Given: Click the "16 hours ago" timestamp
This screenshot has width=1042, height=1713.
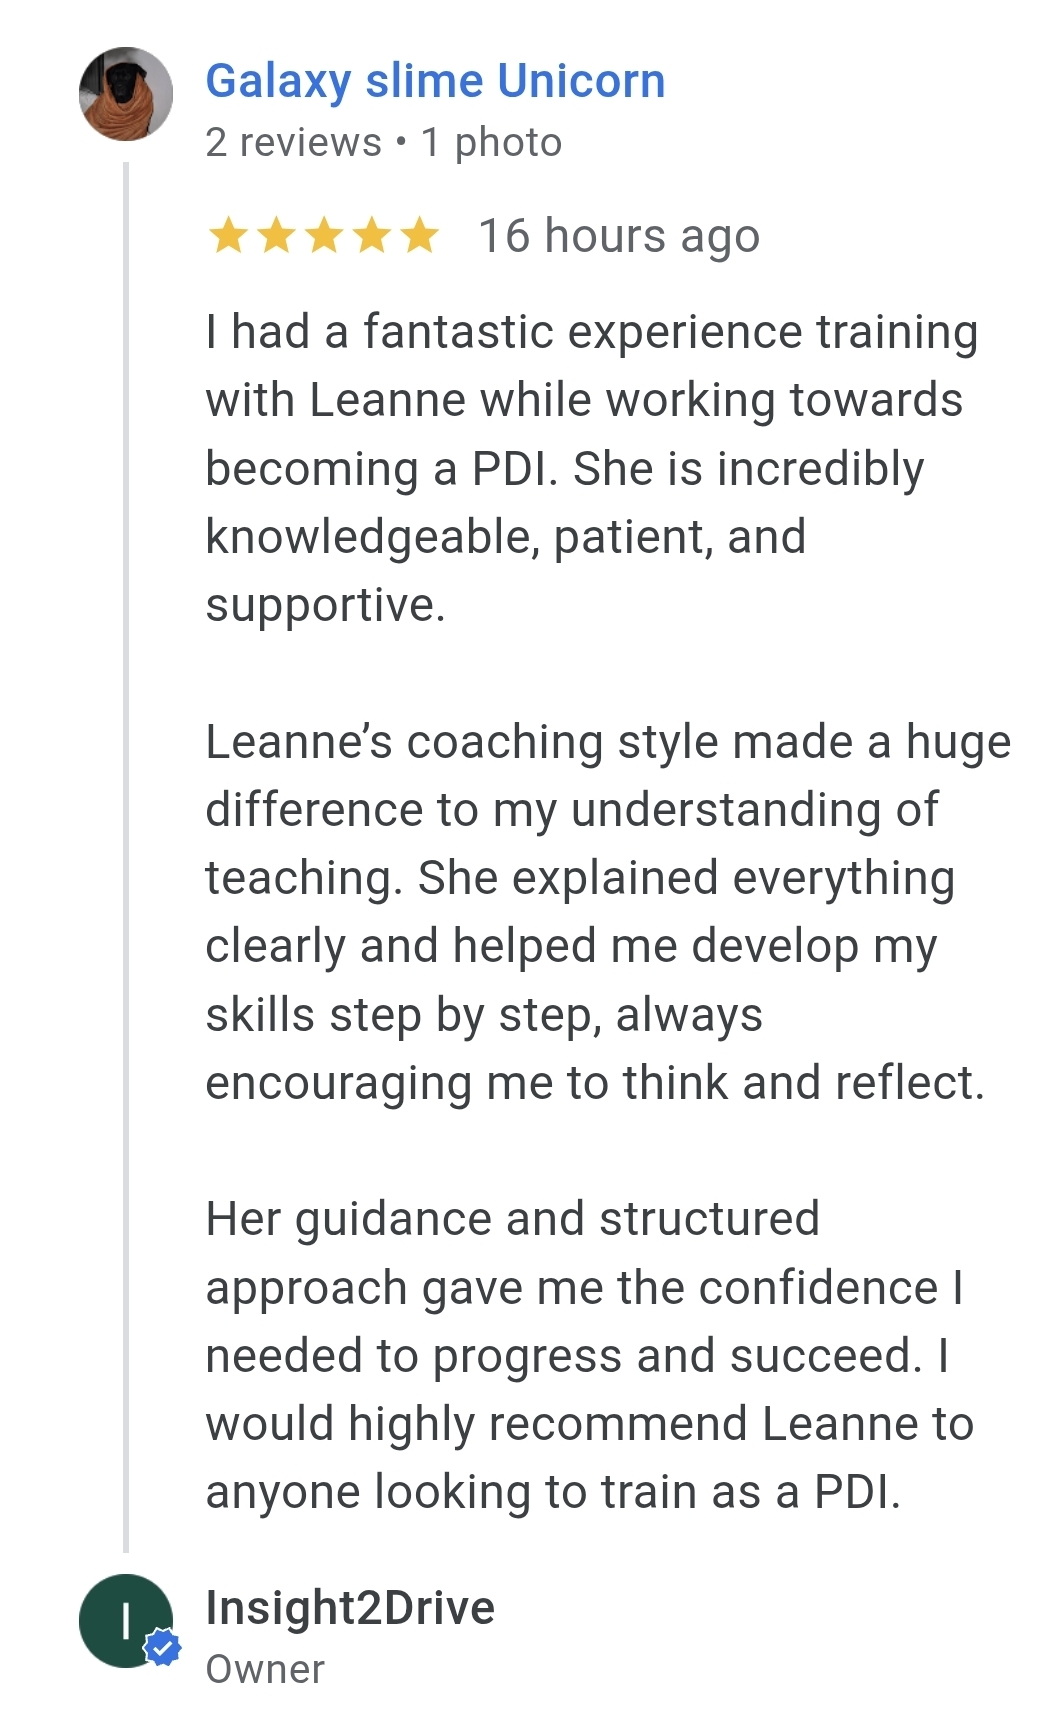Looking at the screenshot, I should tap(619, 237).
